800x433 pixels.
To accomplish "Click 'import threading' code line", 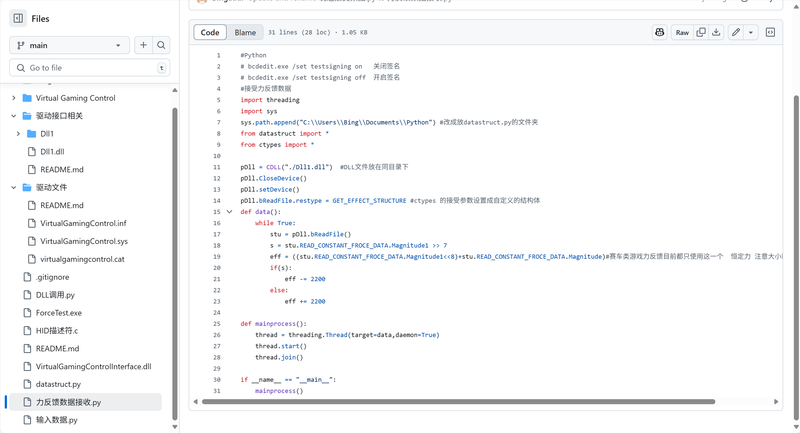I will pos(270,100).
